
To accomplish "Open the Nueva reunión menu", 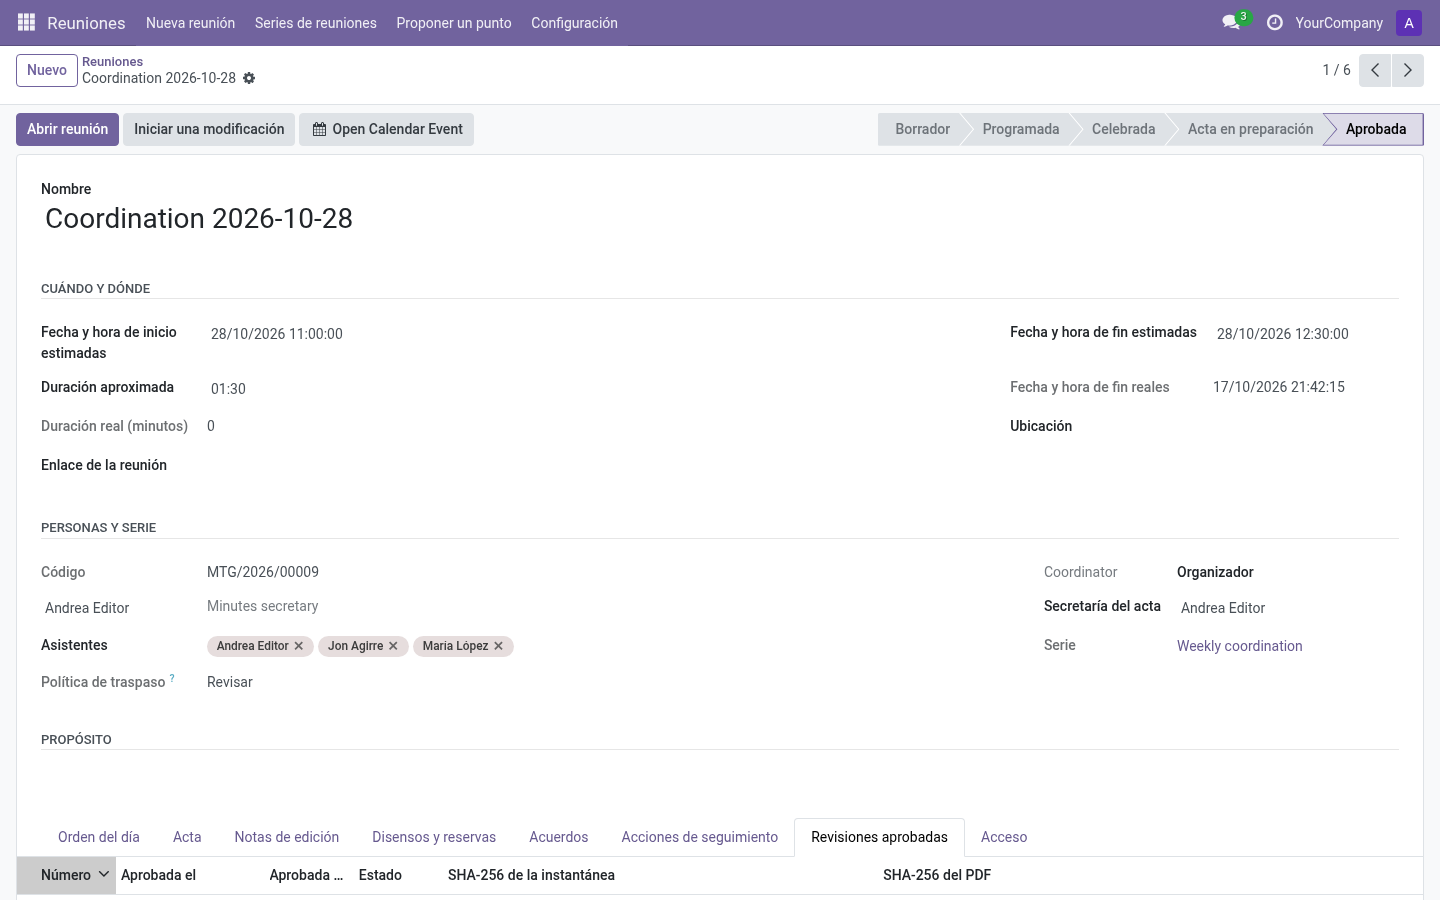I will pyautogui.click(x=190, y=23).
